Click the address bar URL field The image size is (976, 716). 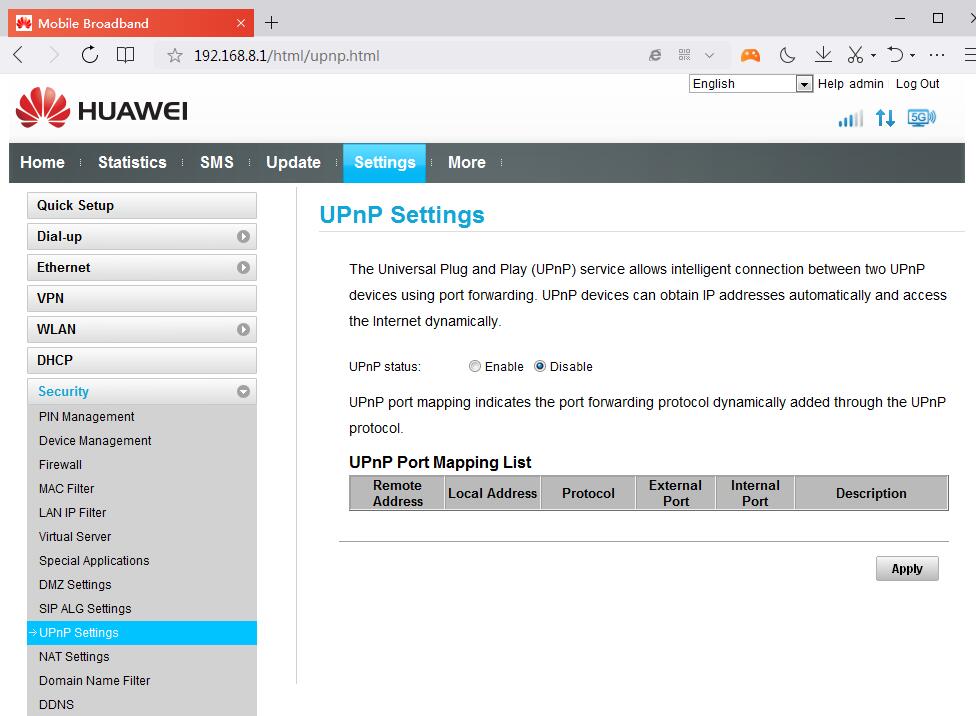pos(400,56)
